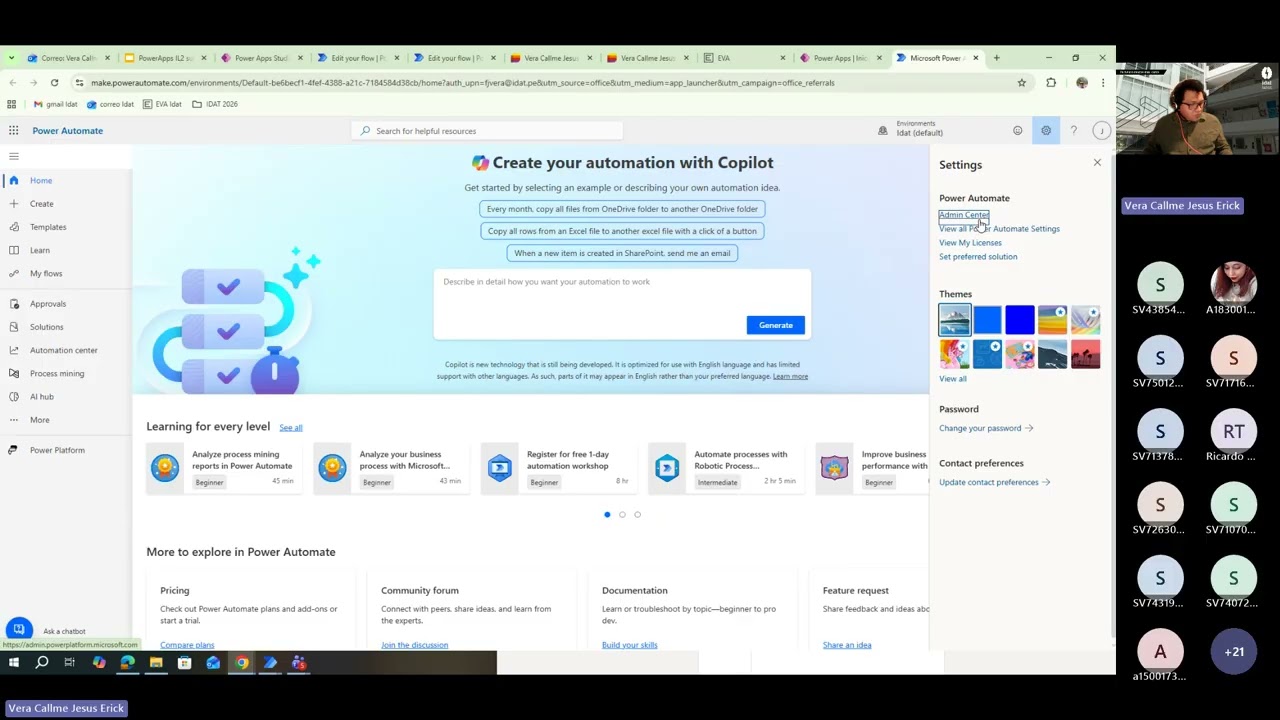
Task: Click the Build your skills link
Action: tap(629, 645)
